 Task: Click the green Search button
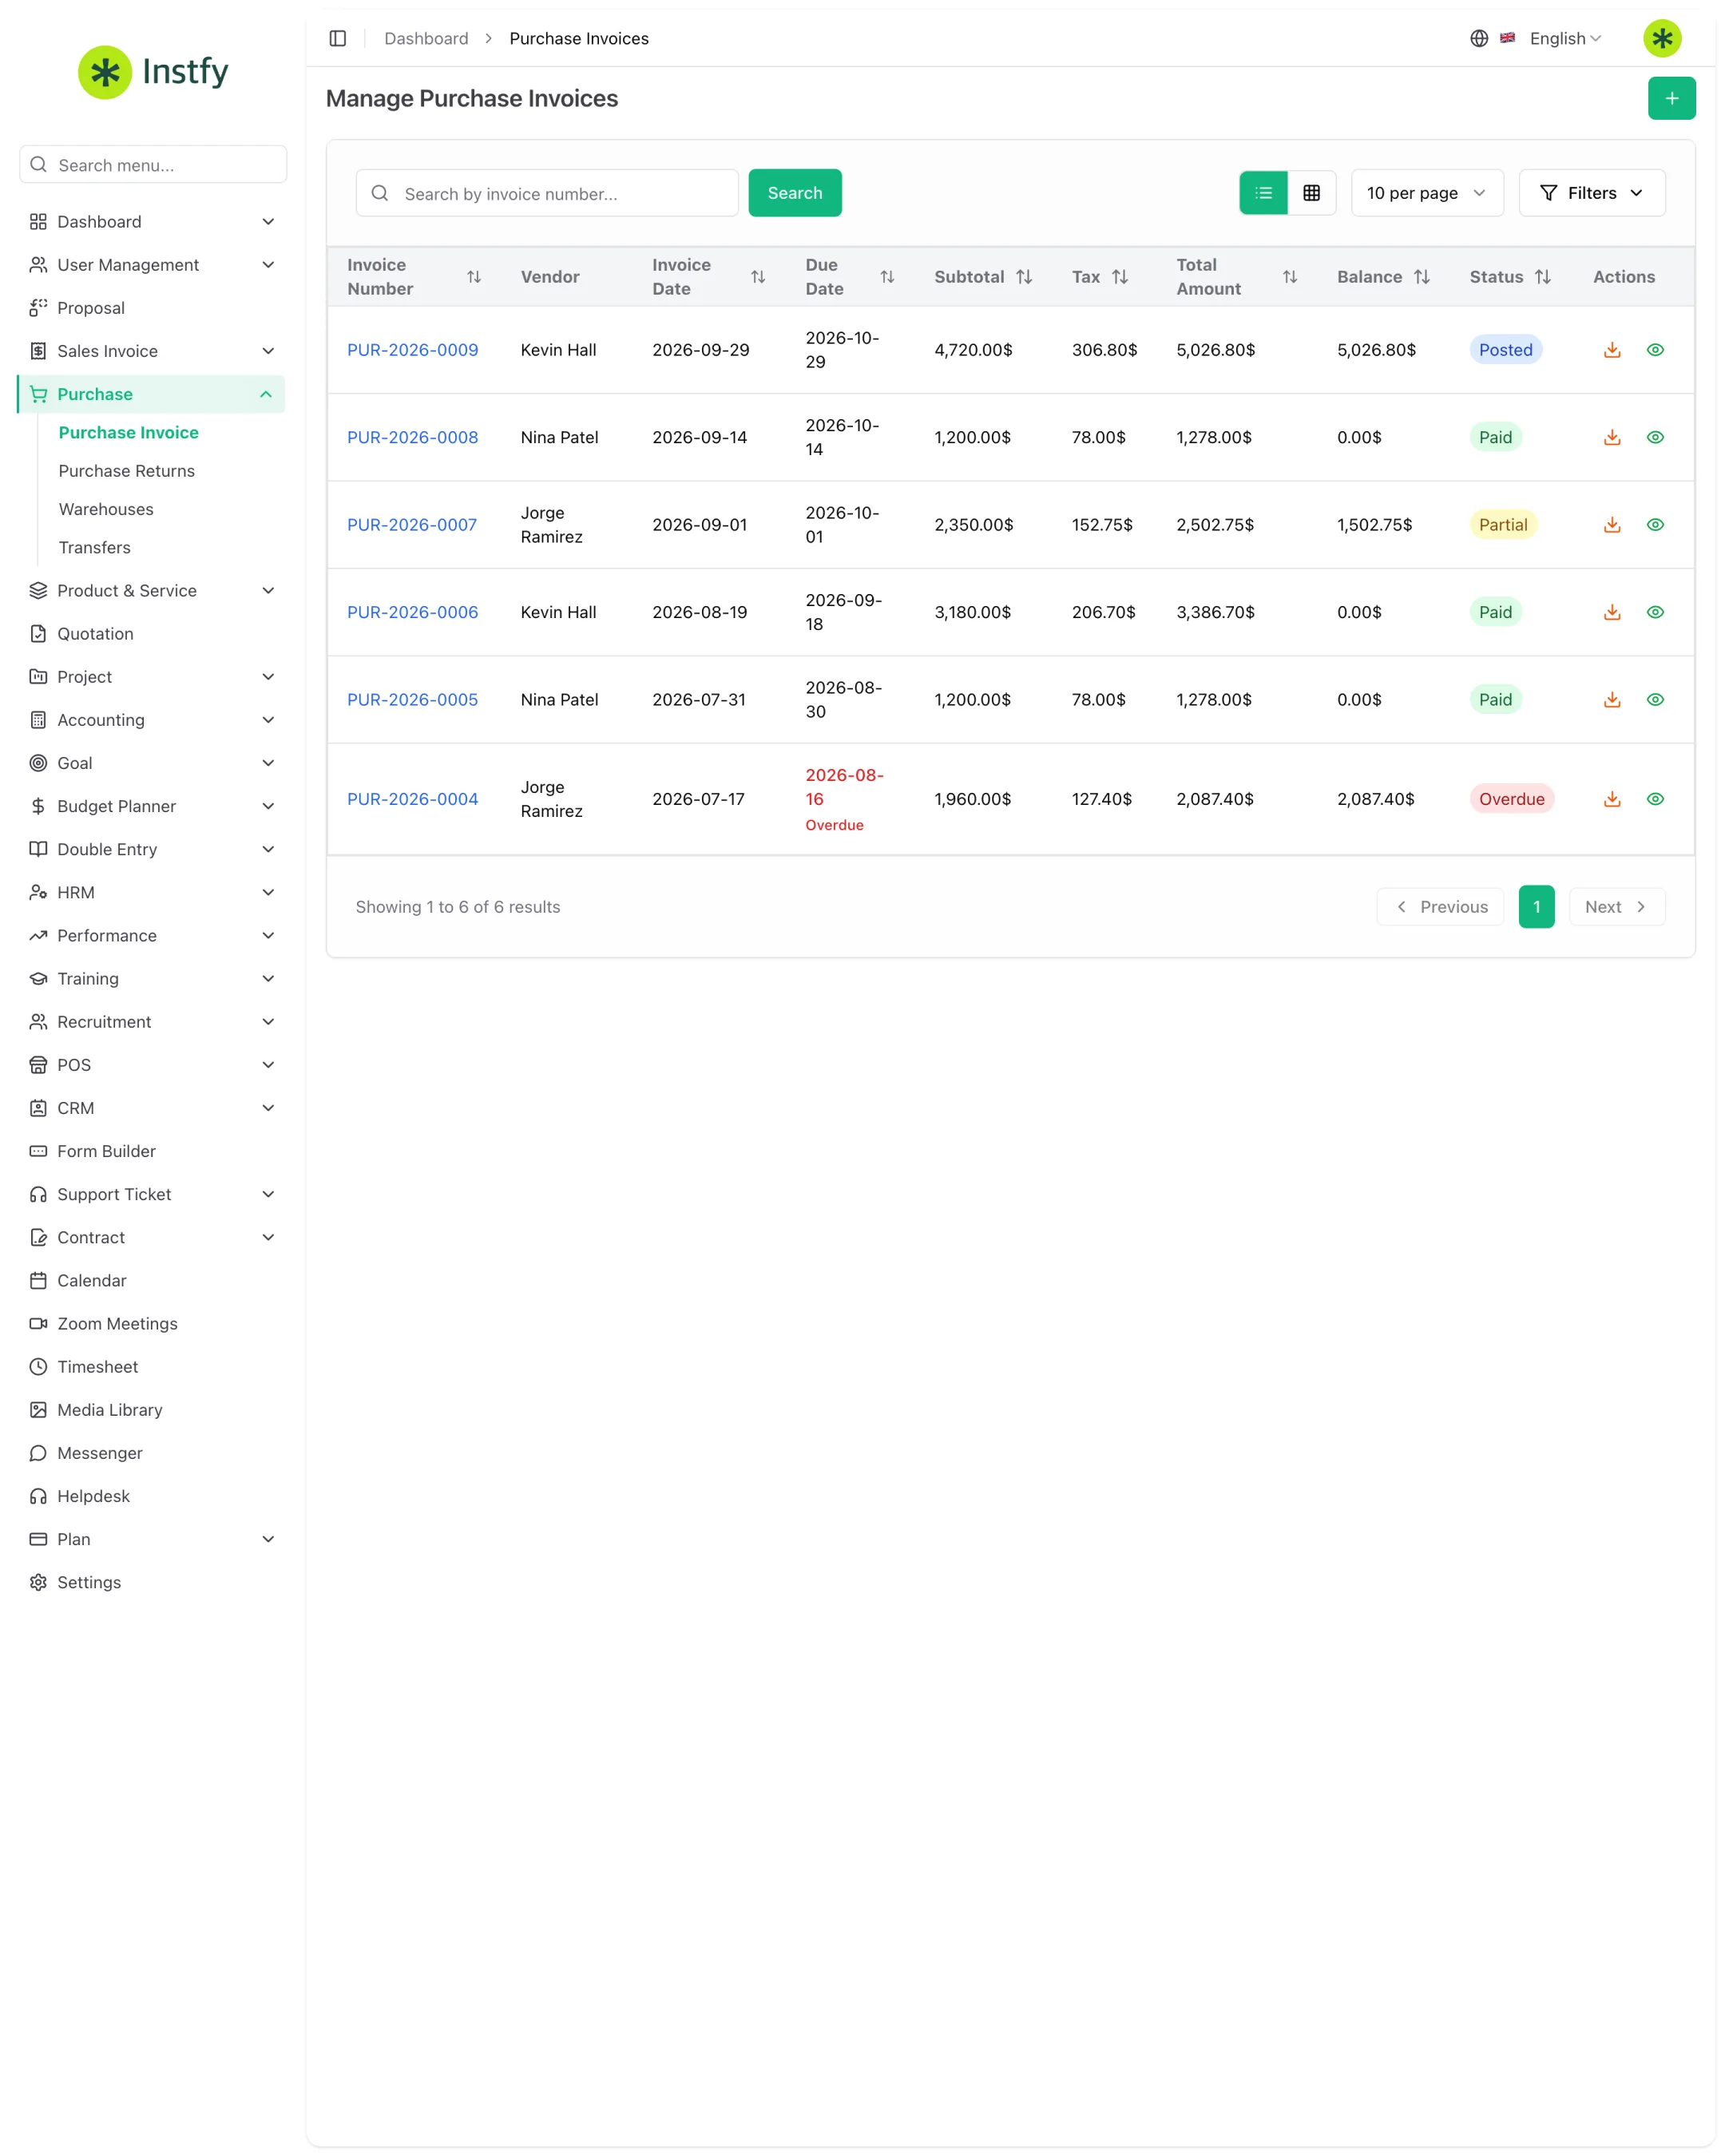point(795,193)
